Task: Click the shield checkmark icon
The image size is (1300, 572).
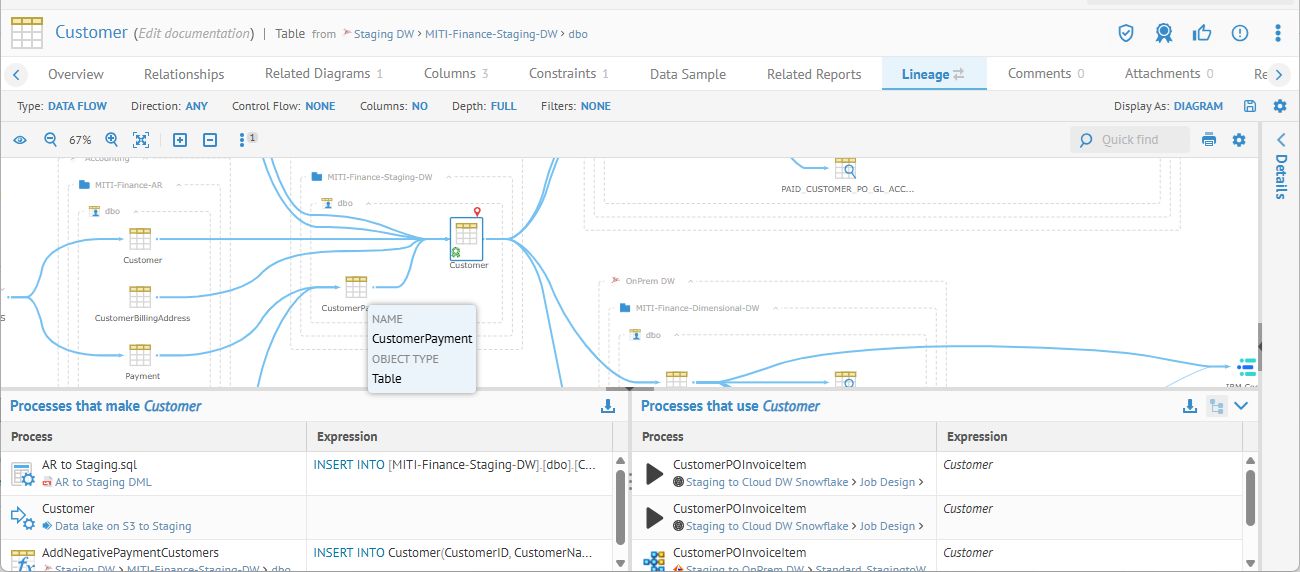Action: tap(1126, 33)
